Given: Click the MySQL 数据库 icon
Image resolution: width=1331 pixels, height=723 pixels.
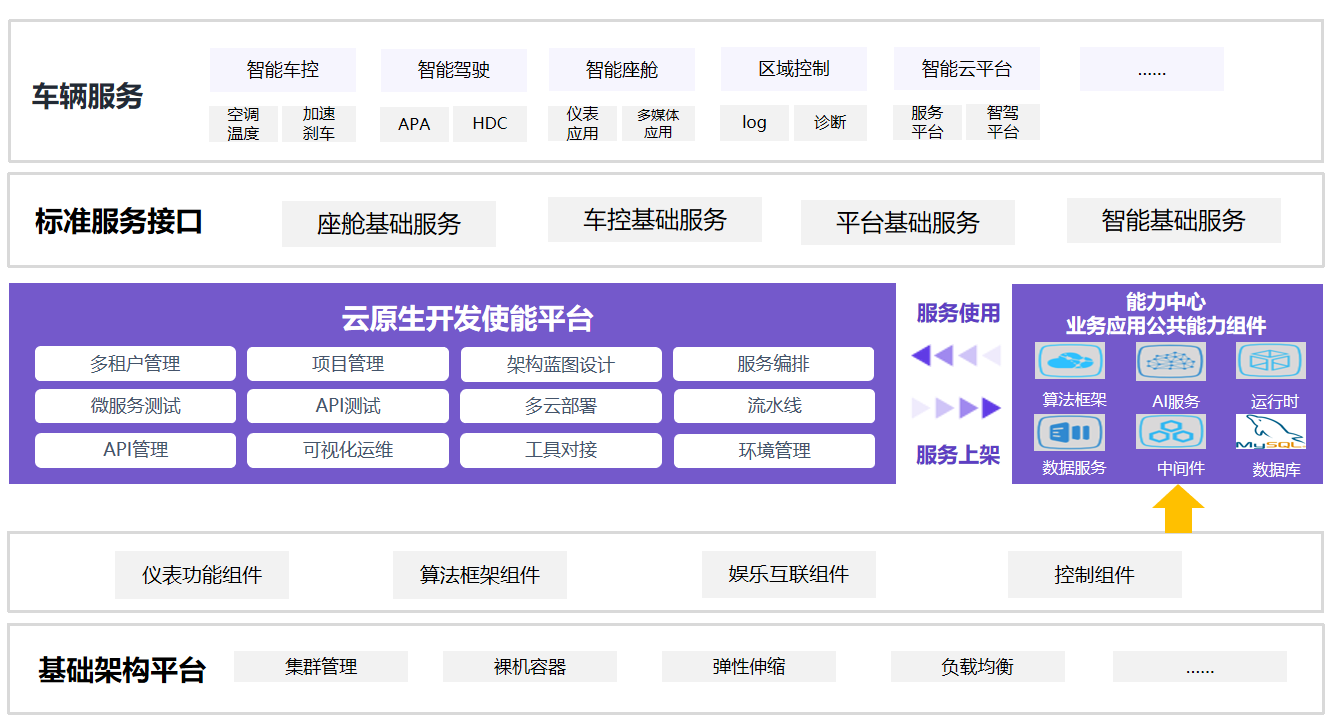Looking at the screenshot, I should coord(1270,432).
